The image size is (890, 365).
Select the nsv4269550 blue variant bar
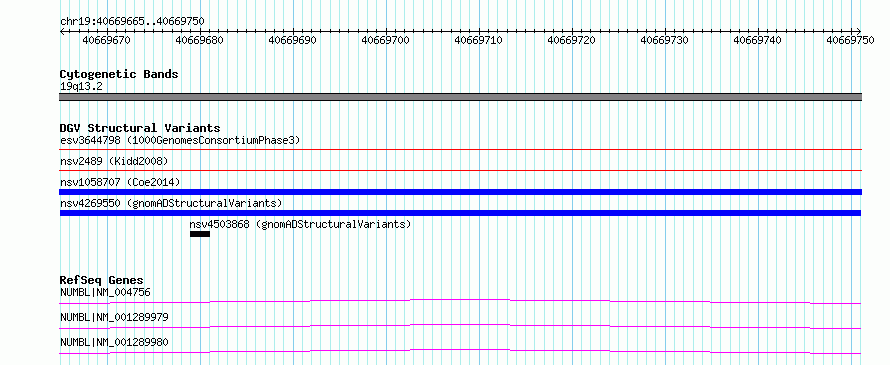coord(460,213)
